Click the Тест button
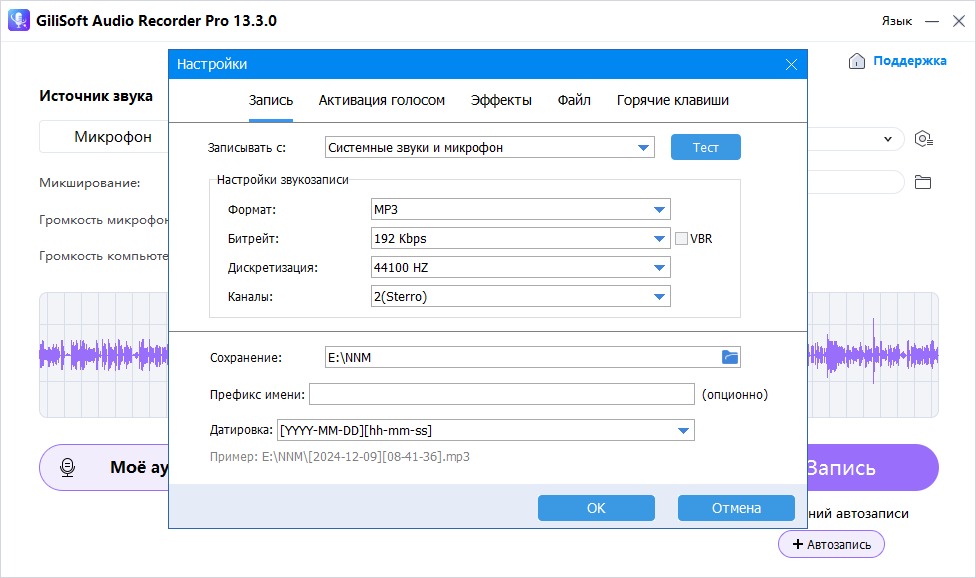Image resolution: width=976 pixels, height=578 pixels. point(706,147)
